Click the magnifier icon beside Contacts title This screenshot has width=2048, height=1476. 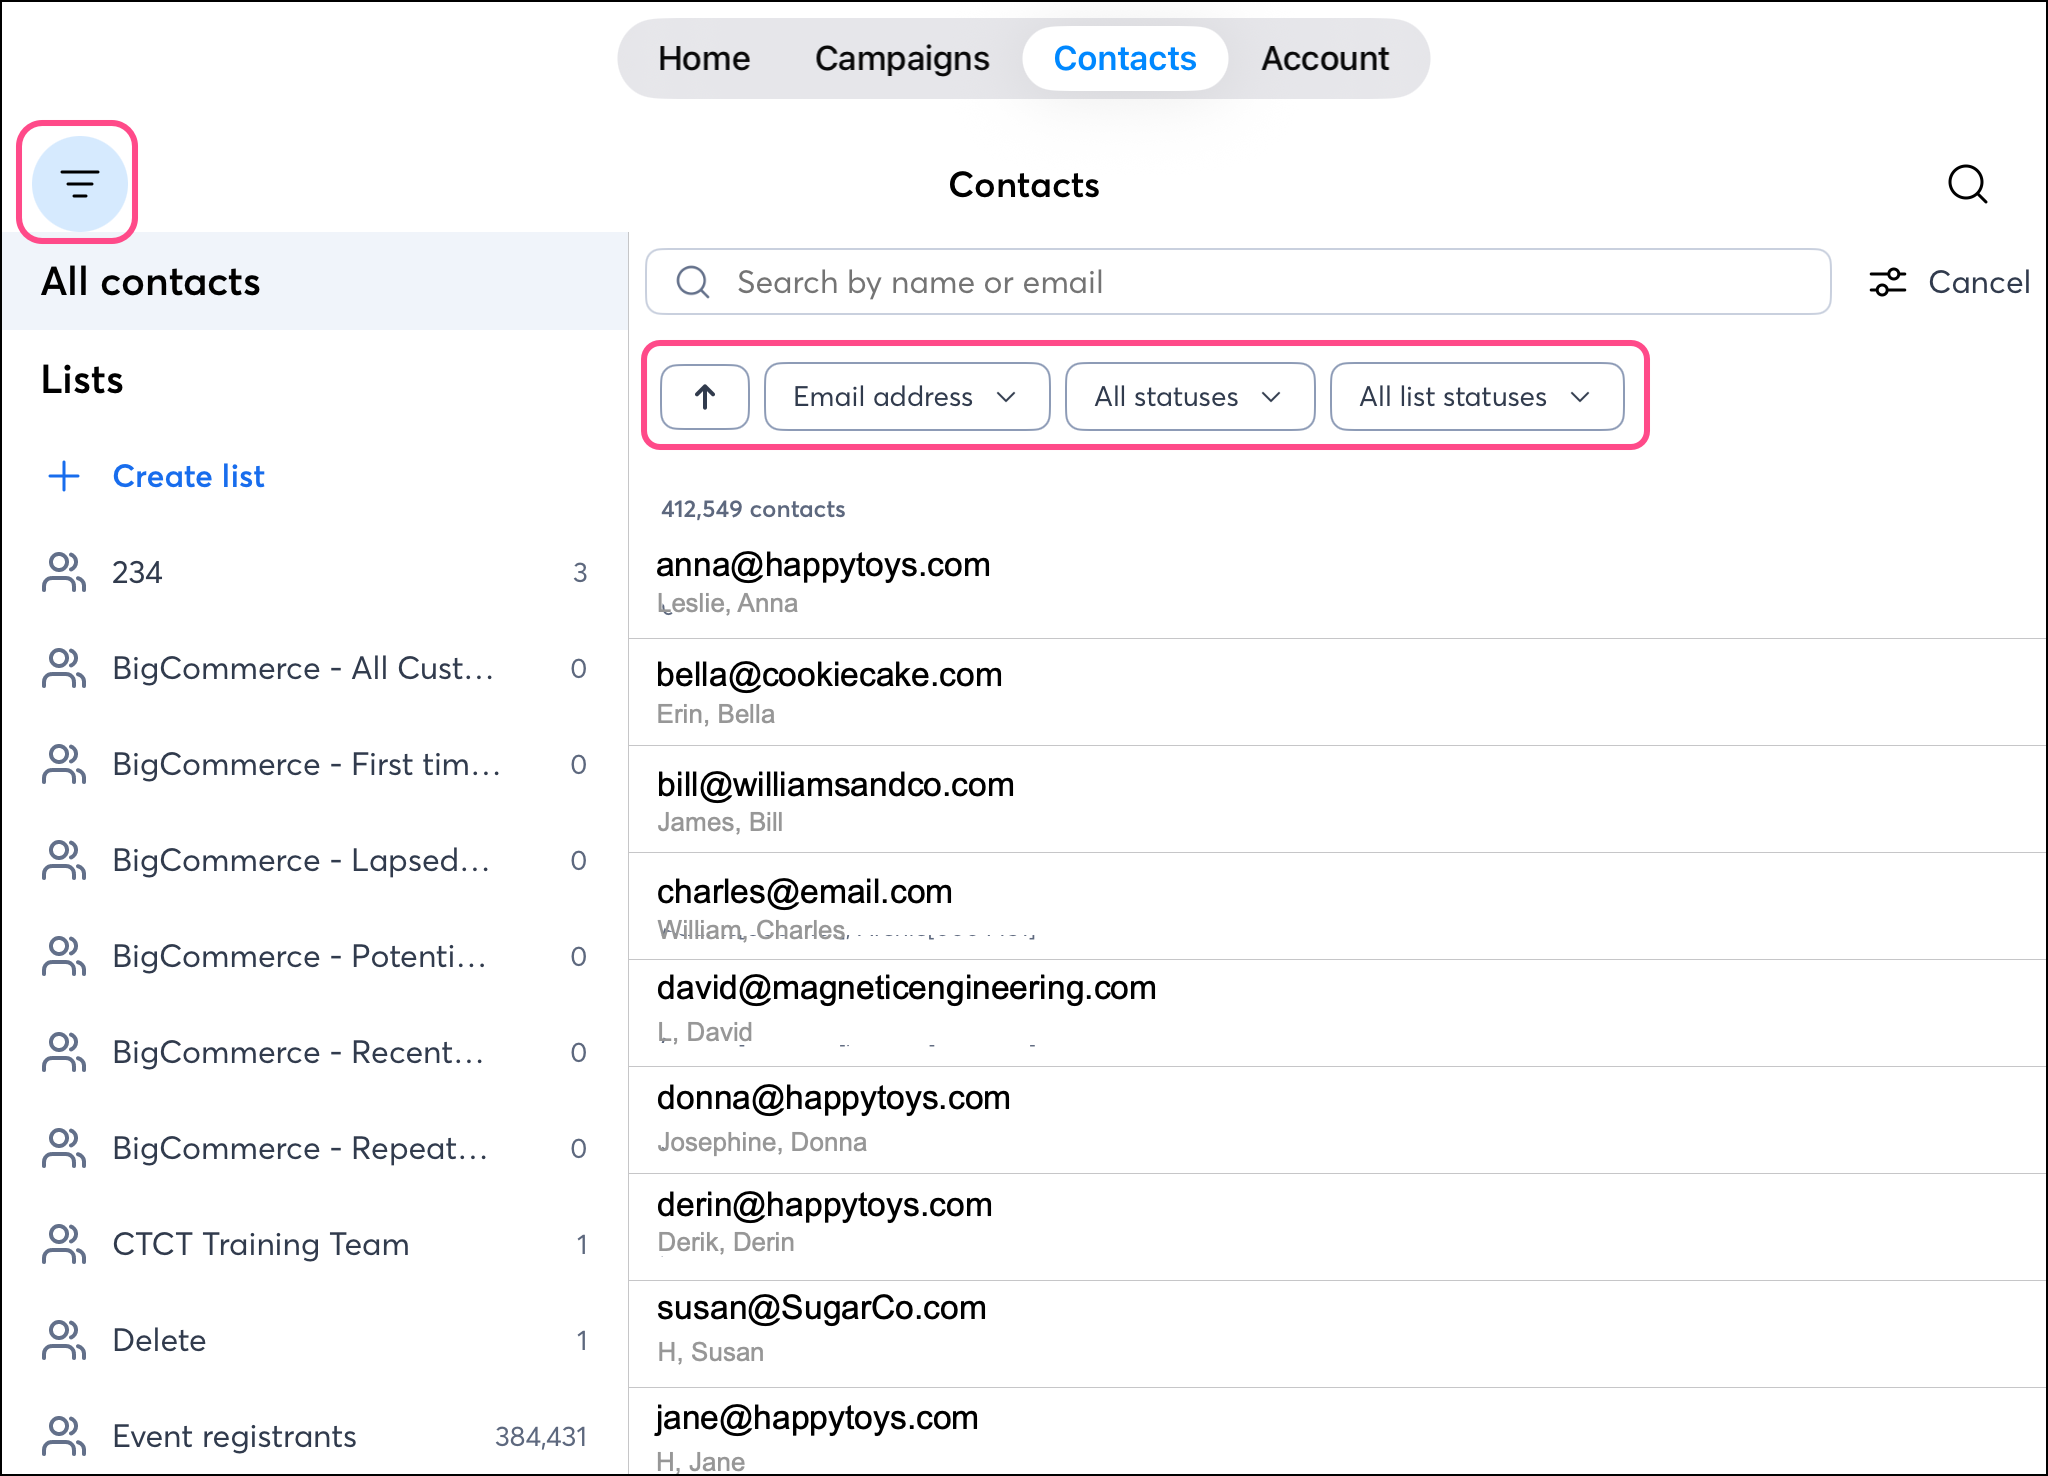tap(1966, 184)
